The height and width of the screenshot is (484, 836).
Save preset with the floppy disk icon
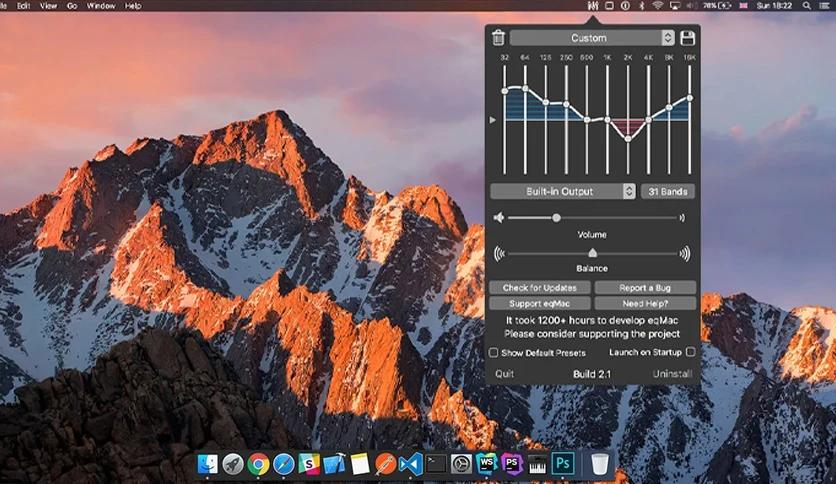[x=688, y=38]
